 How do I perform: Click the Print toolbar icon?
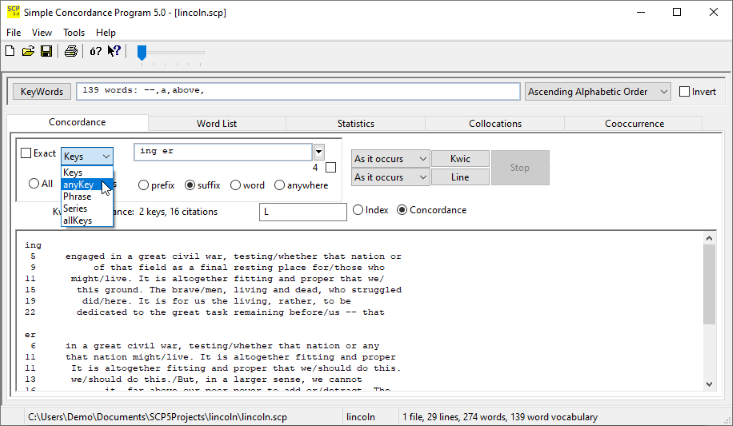pos(71,52)
